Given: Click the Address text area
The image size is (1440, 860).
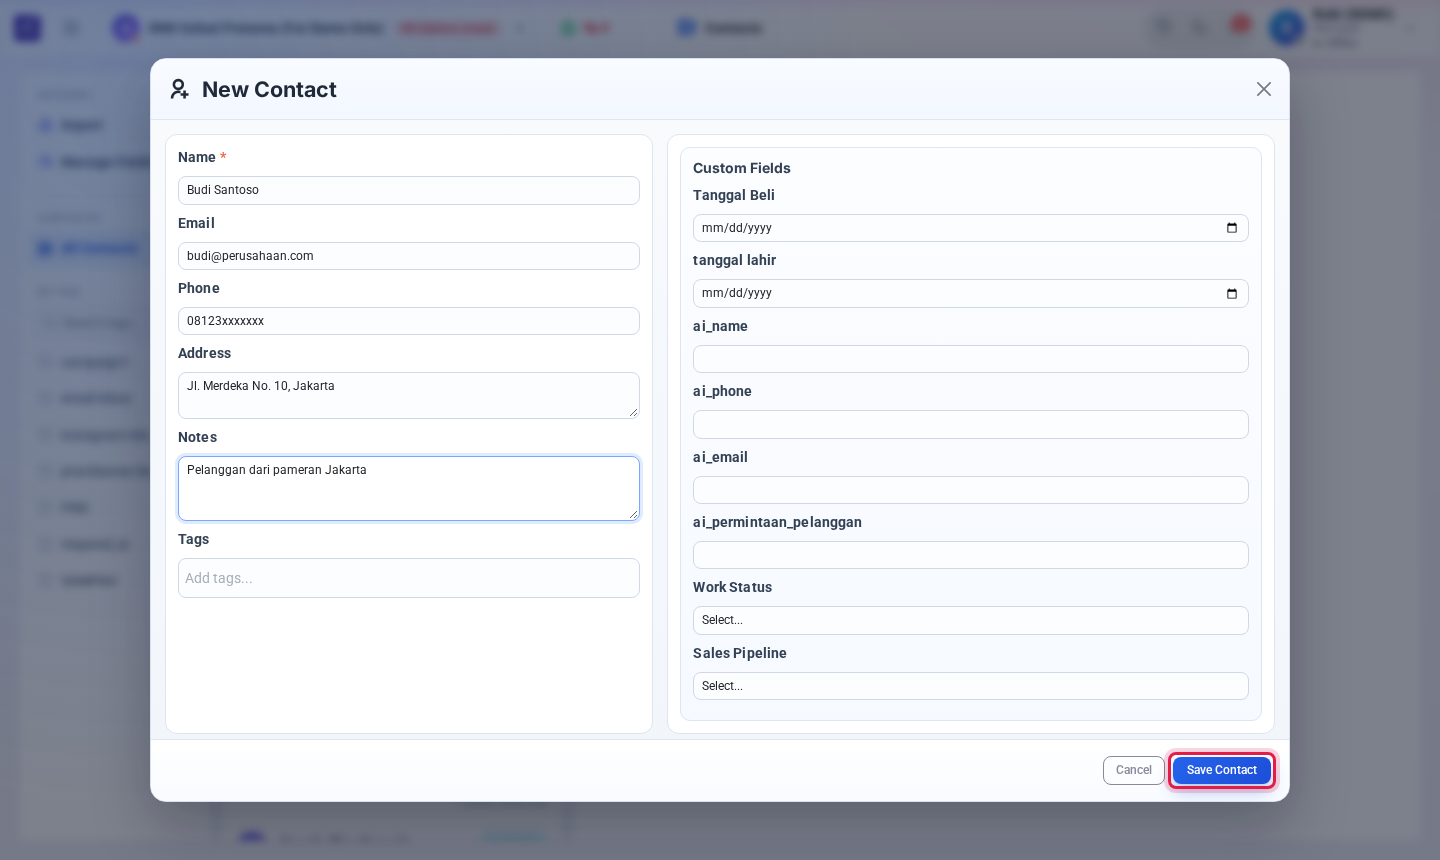Looking at the screenshot, I should pos(409,395).
